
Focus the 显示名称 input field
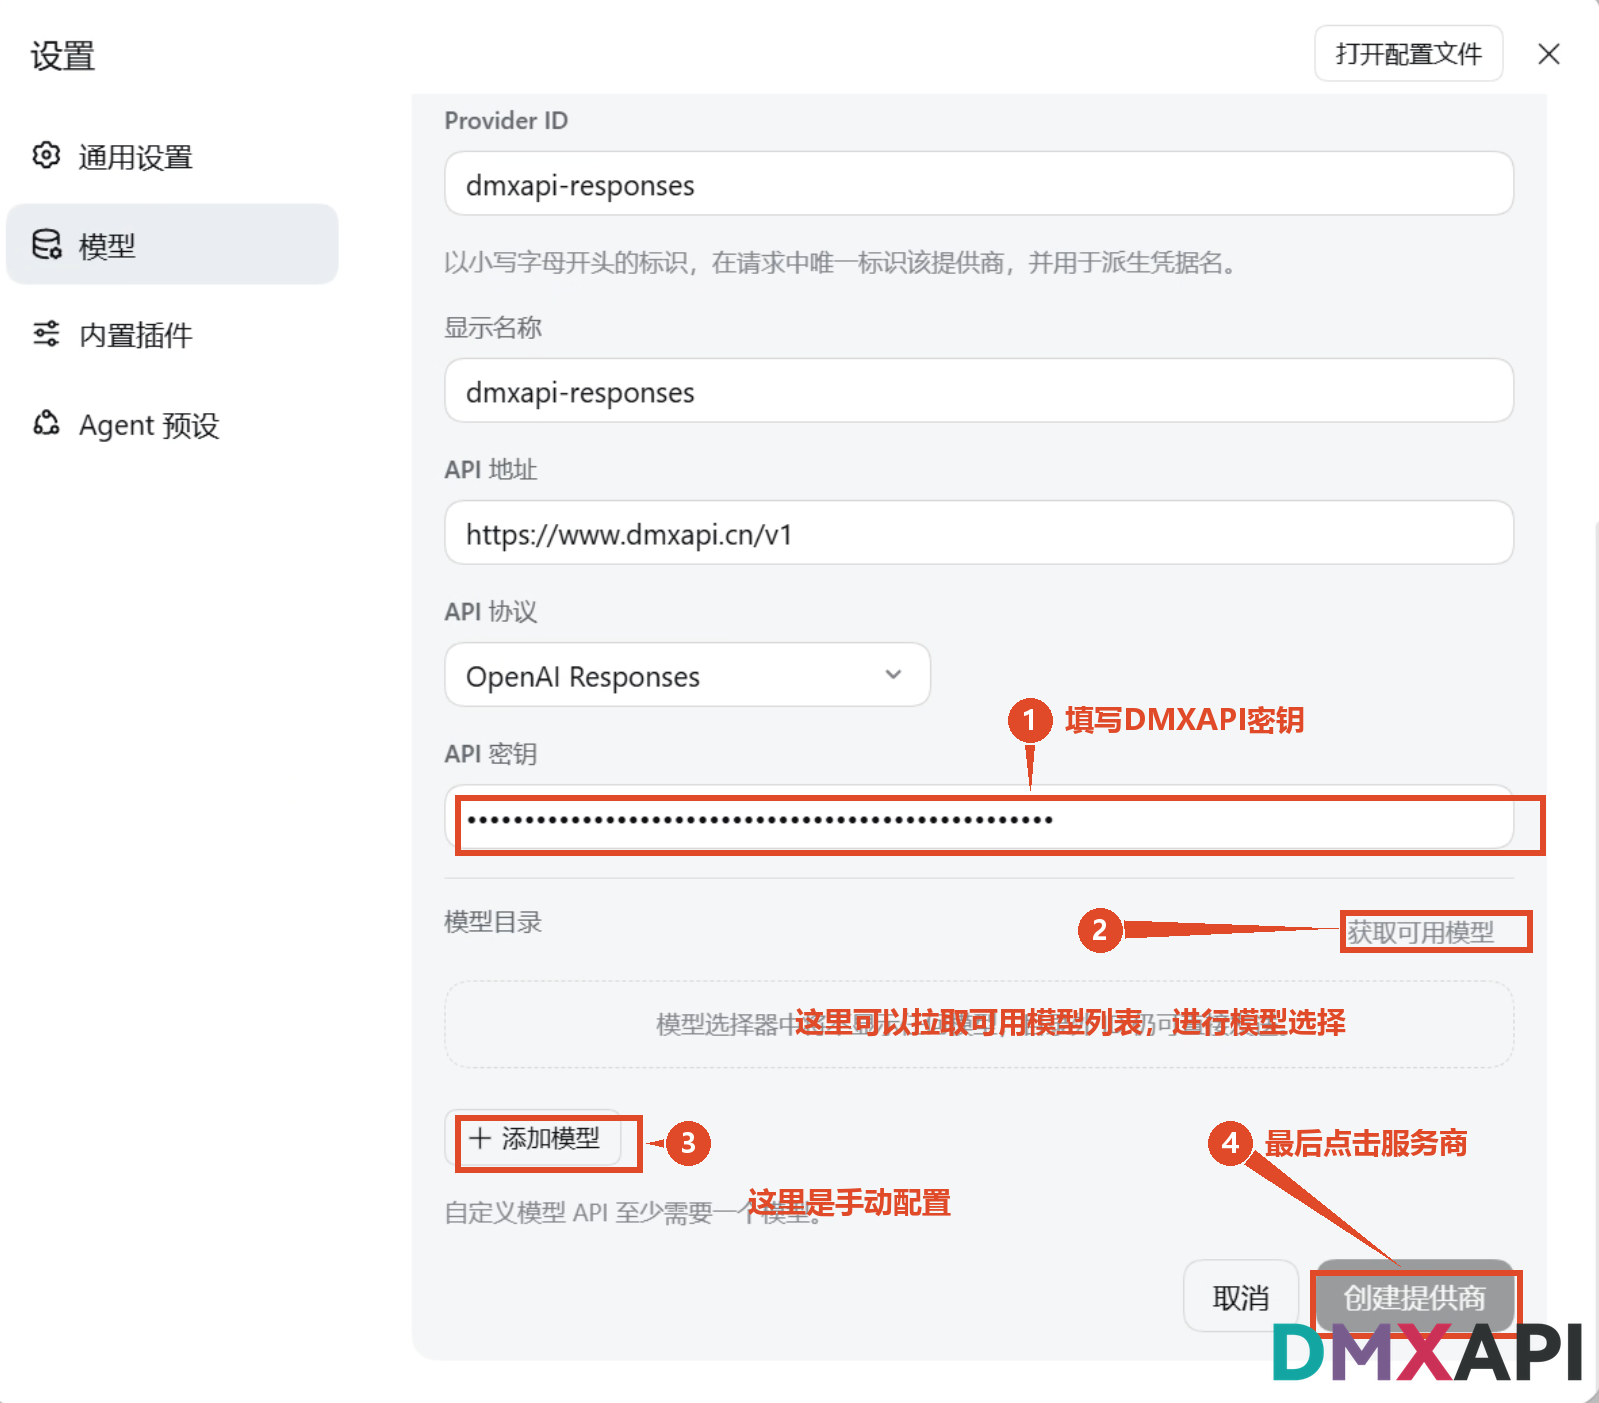coord(979,391)
